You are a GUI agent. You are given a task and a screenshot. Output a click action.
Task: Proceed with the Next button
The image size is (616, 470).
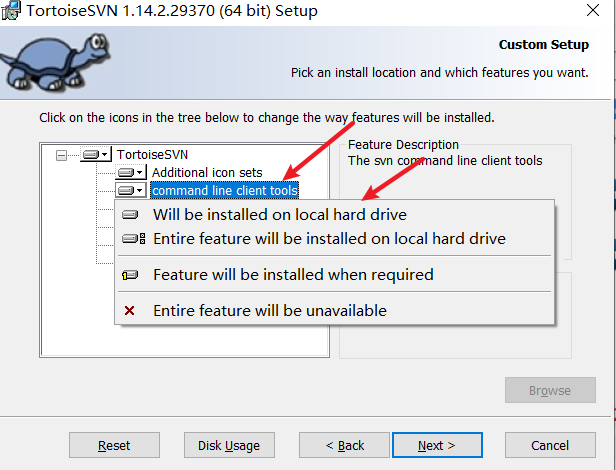[437, 445]
